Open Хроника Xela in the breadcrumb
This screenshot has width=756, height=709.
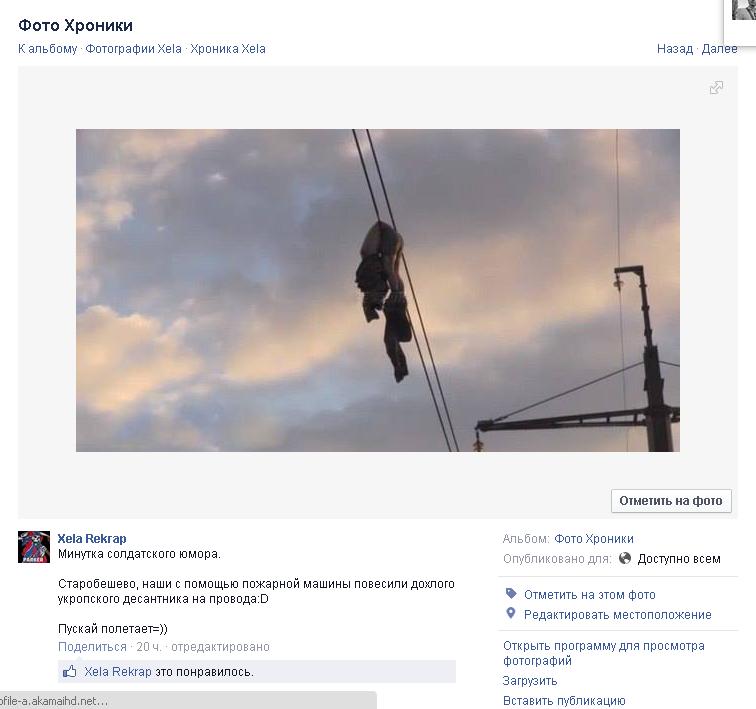[x=228, y=48]
